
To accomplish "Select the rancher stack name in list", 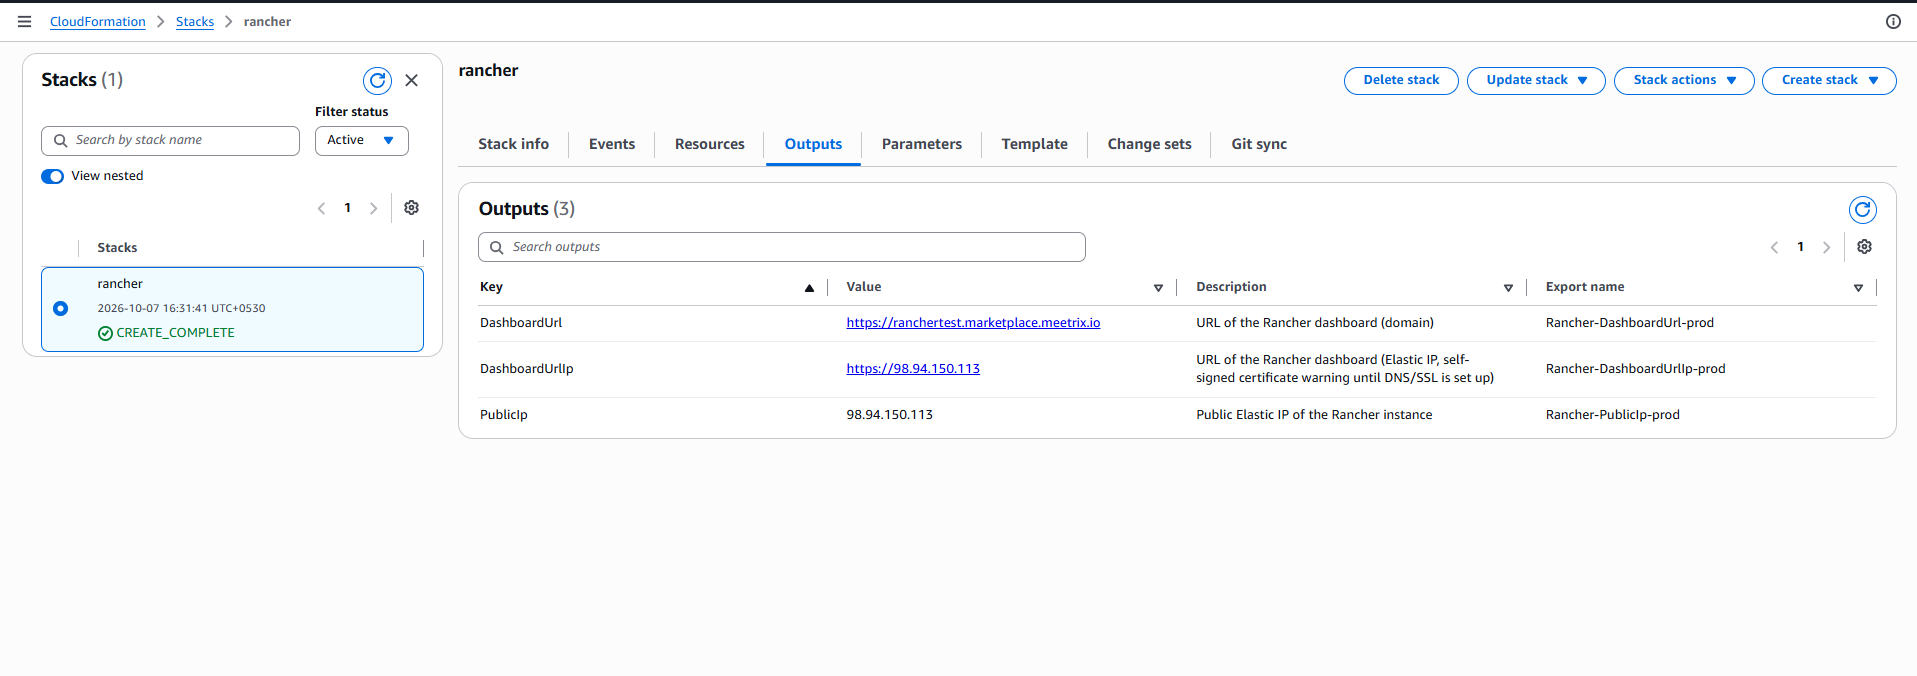I will pos(120,284).
